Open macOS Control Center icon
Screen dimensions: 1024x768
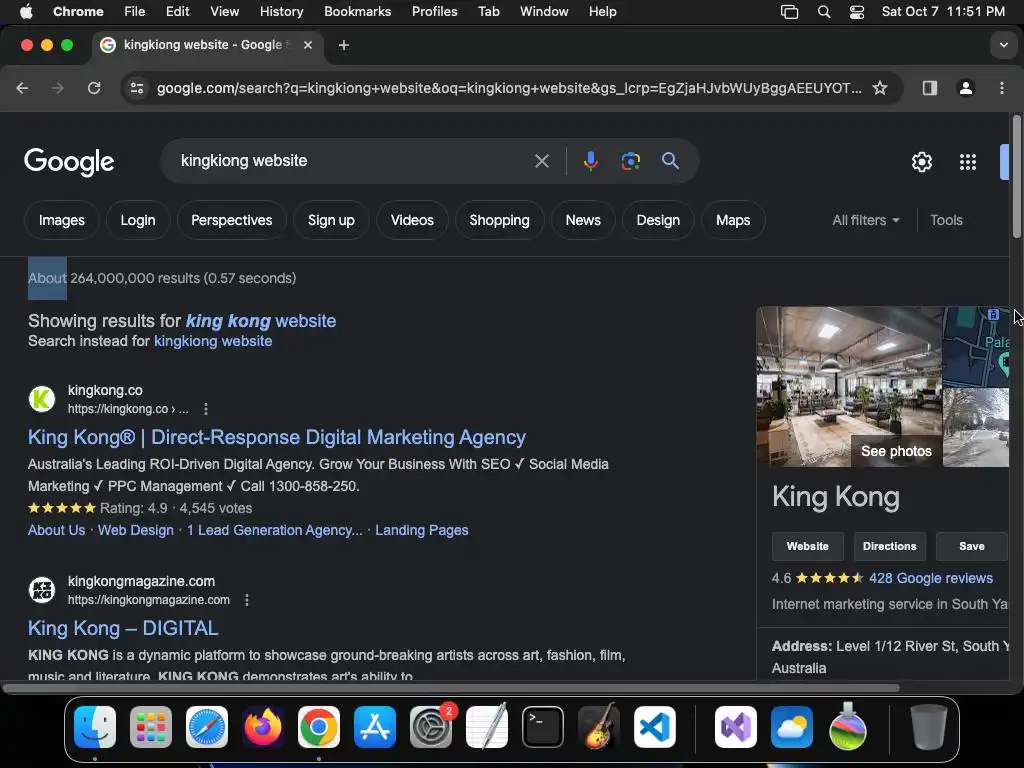pyautogui.click(x=857, y=12)
